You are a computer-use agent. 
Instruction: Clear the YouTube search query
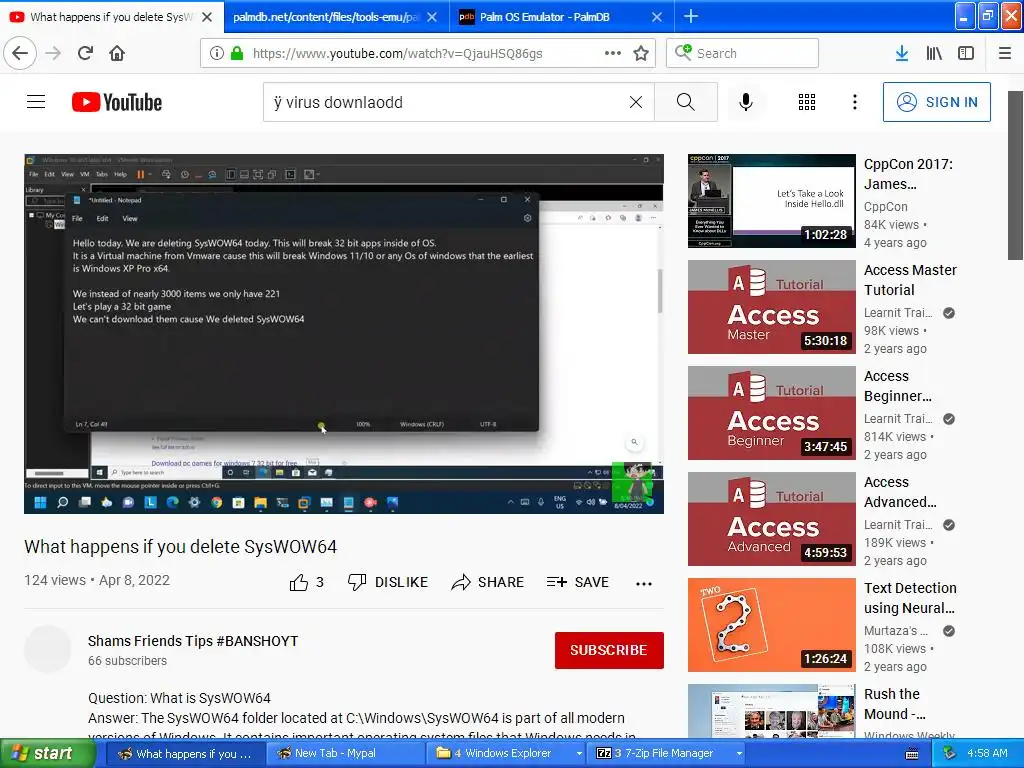[635, 102]
